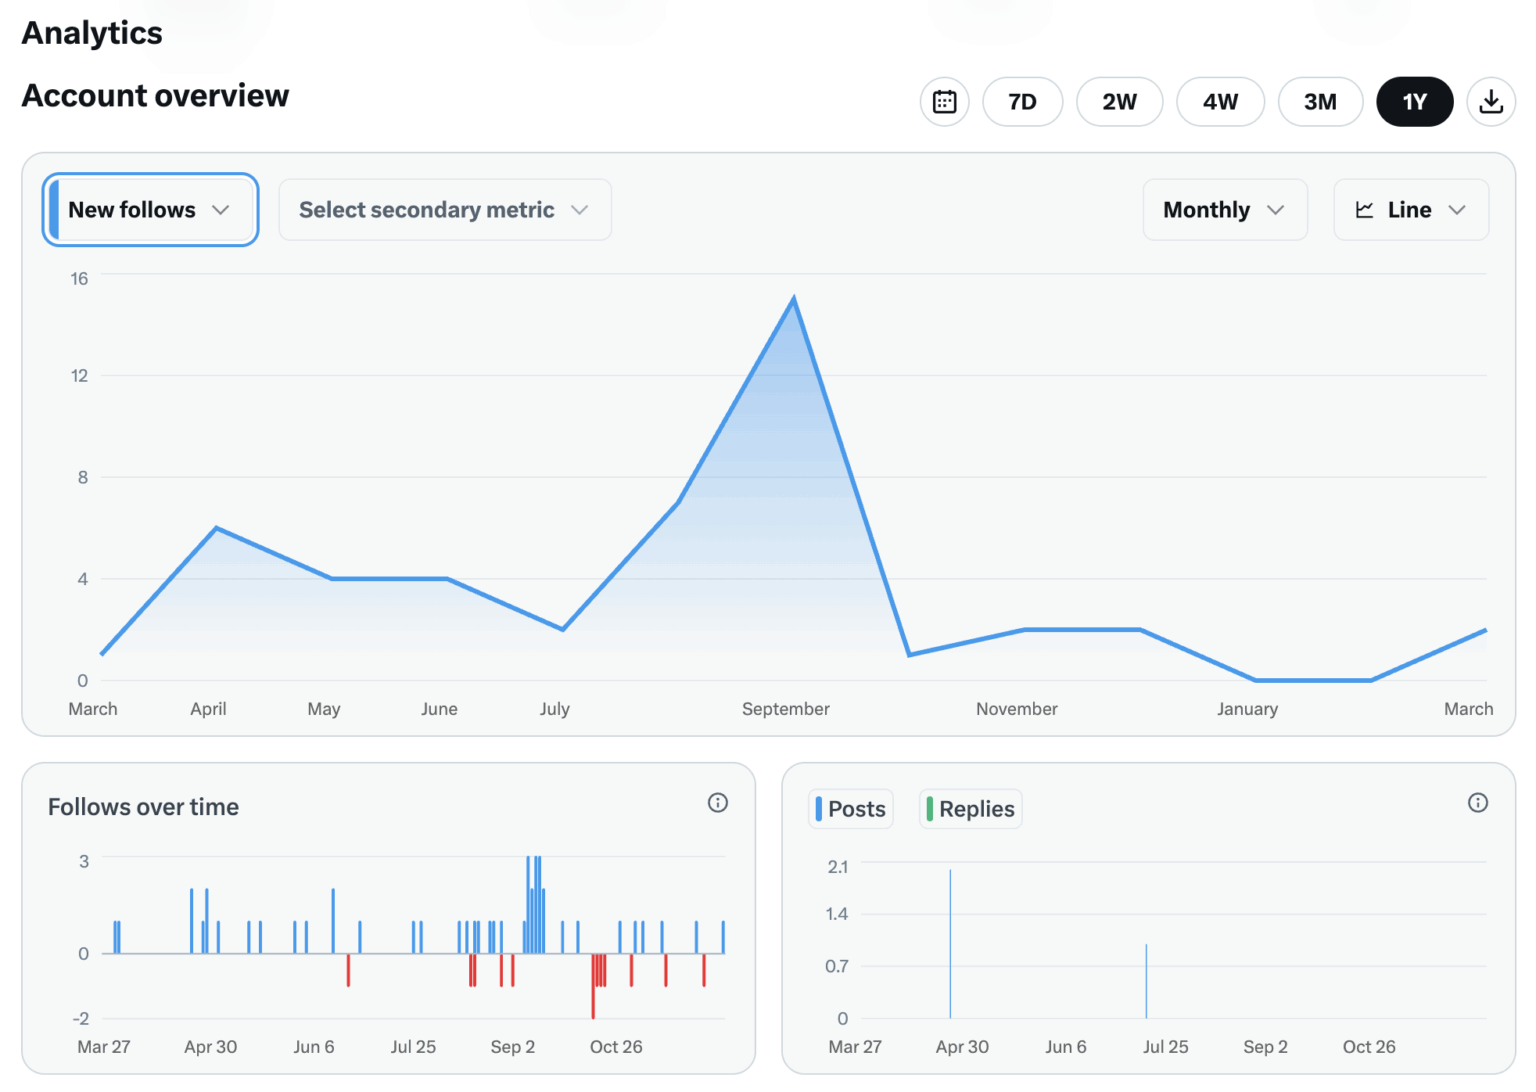The image size is (1536, 1092).
Task: Open the Select secondary metric dropdown
Action: pyautogui.click(x=444, y=210)
